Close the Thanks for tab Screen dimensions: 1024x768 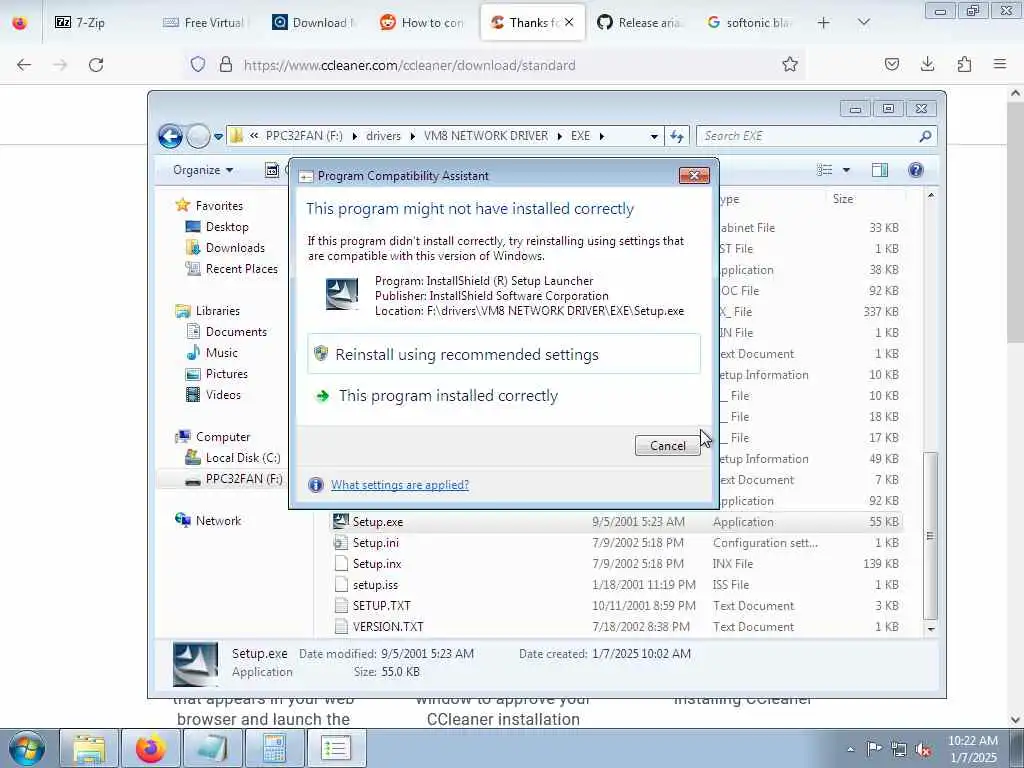point(569,23)
